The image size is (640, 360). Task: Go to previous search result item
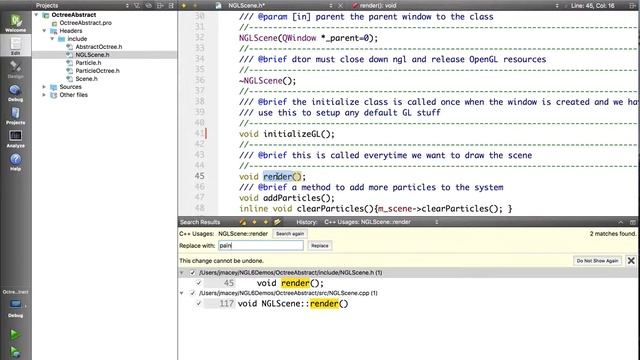coord(254,222)
